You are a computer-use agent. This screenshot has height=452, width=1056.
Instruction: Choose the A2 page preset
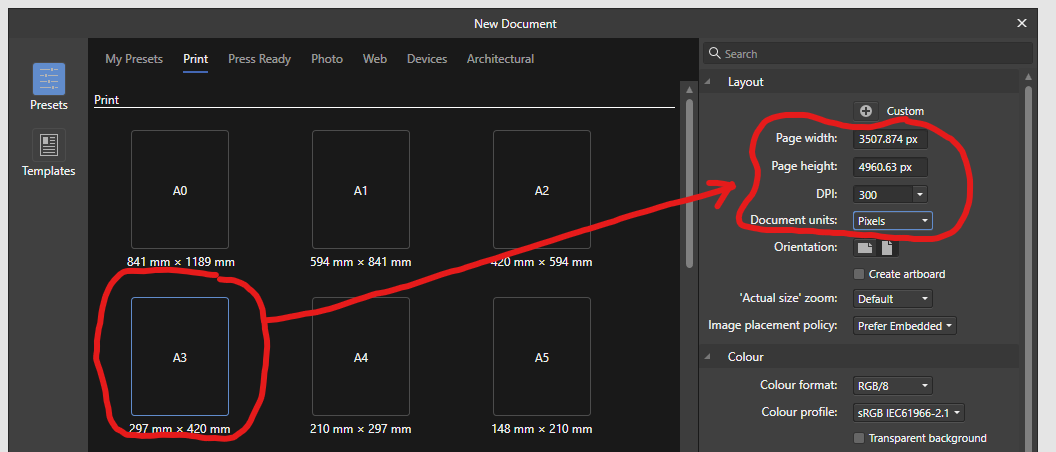[x=542, y=190]
